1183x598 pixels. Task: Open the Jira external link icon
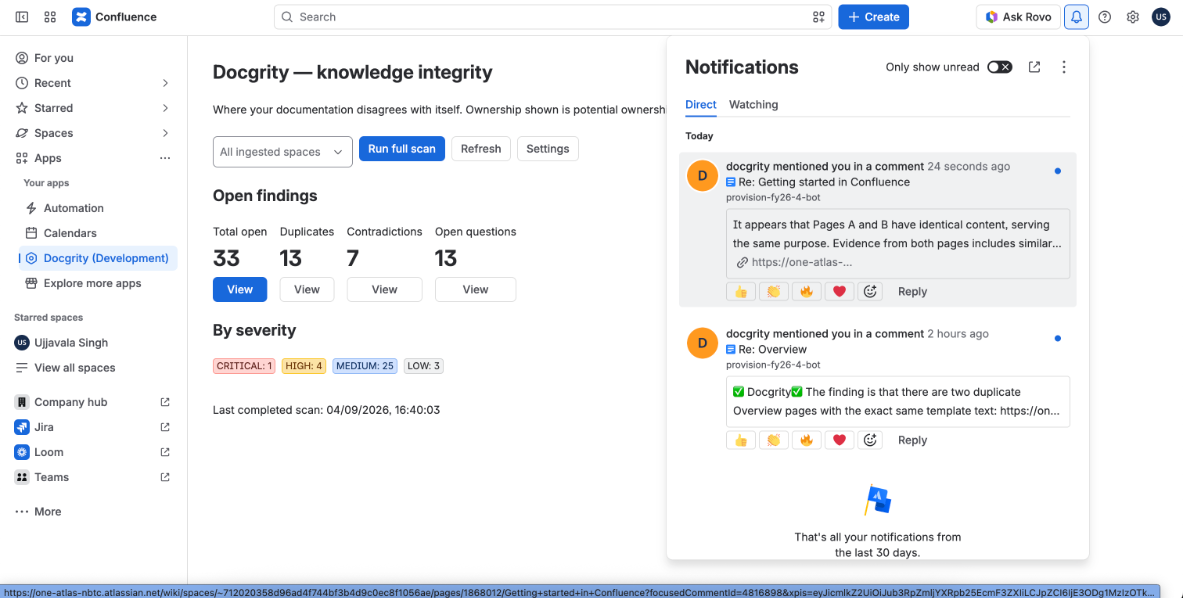tap(165, 427)
